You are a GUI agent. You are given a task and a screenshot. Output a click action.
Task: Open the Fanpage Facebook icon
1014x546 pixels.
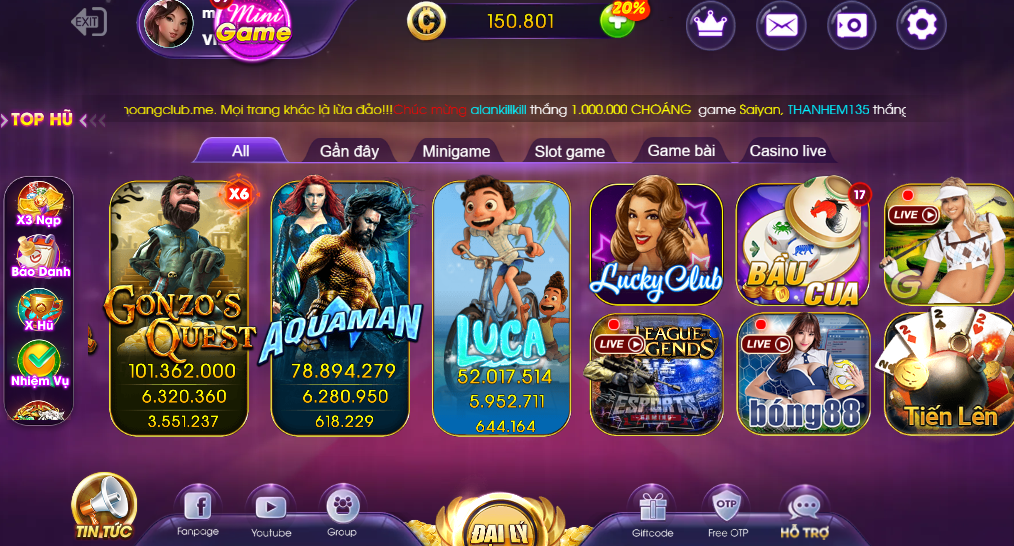[x=198, y=506]
